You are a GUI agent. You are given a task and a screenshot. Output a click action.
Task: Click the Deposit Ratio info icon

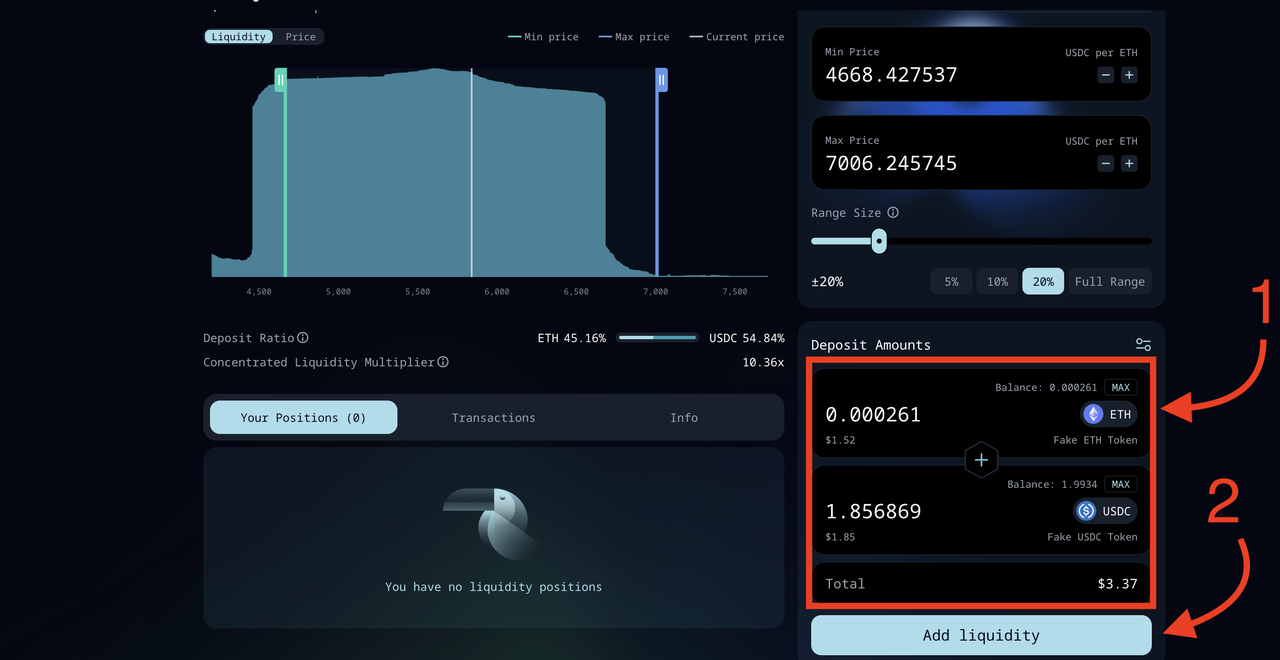tap(303, 338)
